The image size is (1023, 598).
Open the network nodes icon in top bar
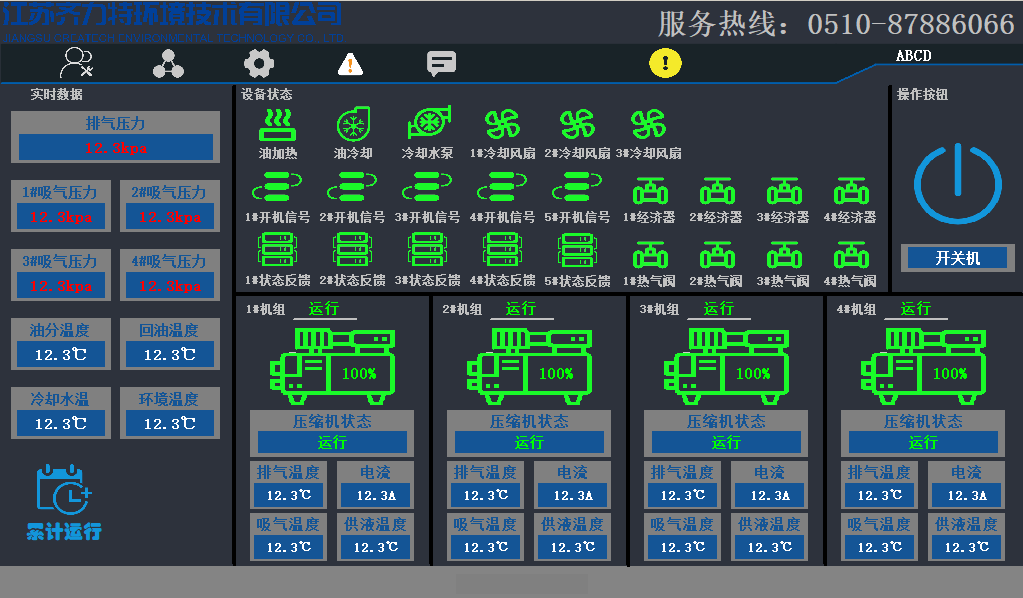click(x=168, y=64)
